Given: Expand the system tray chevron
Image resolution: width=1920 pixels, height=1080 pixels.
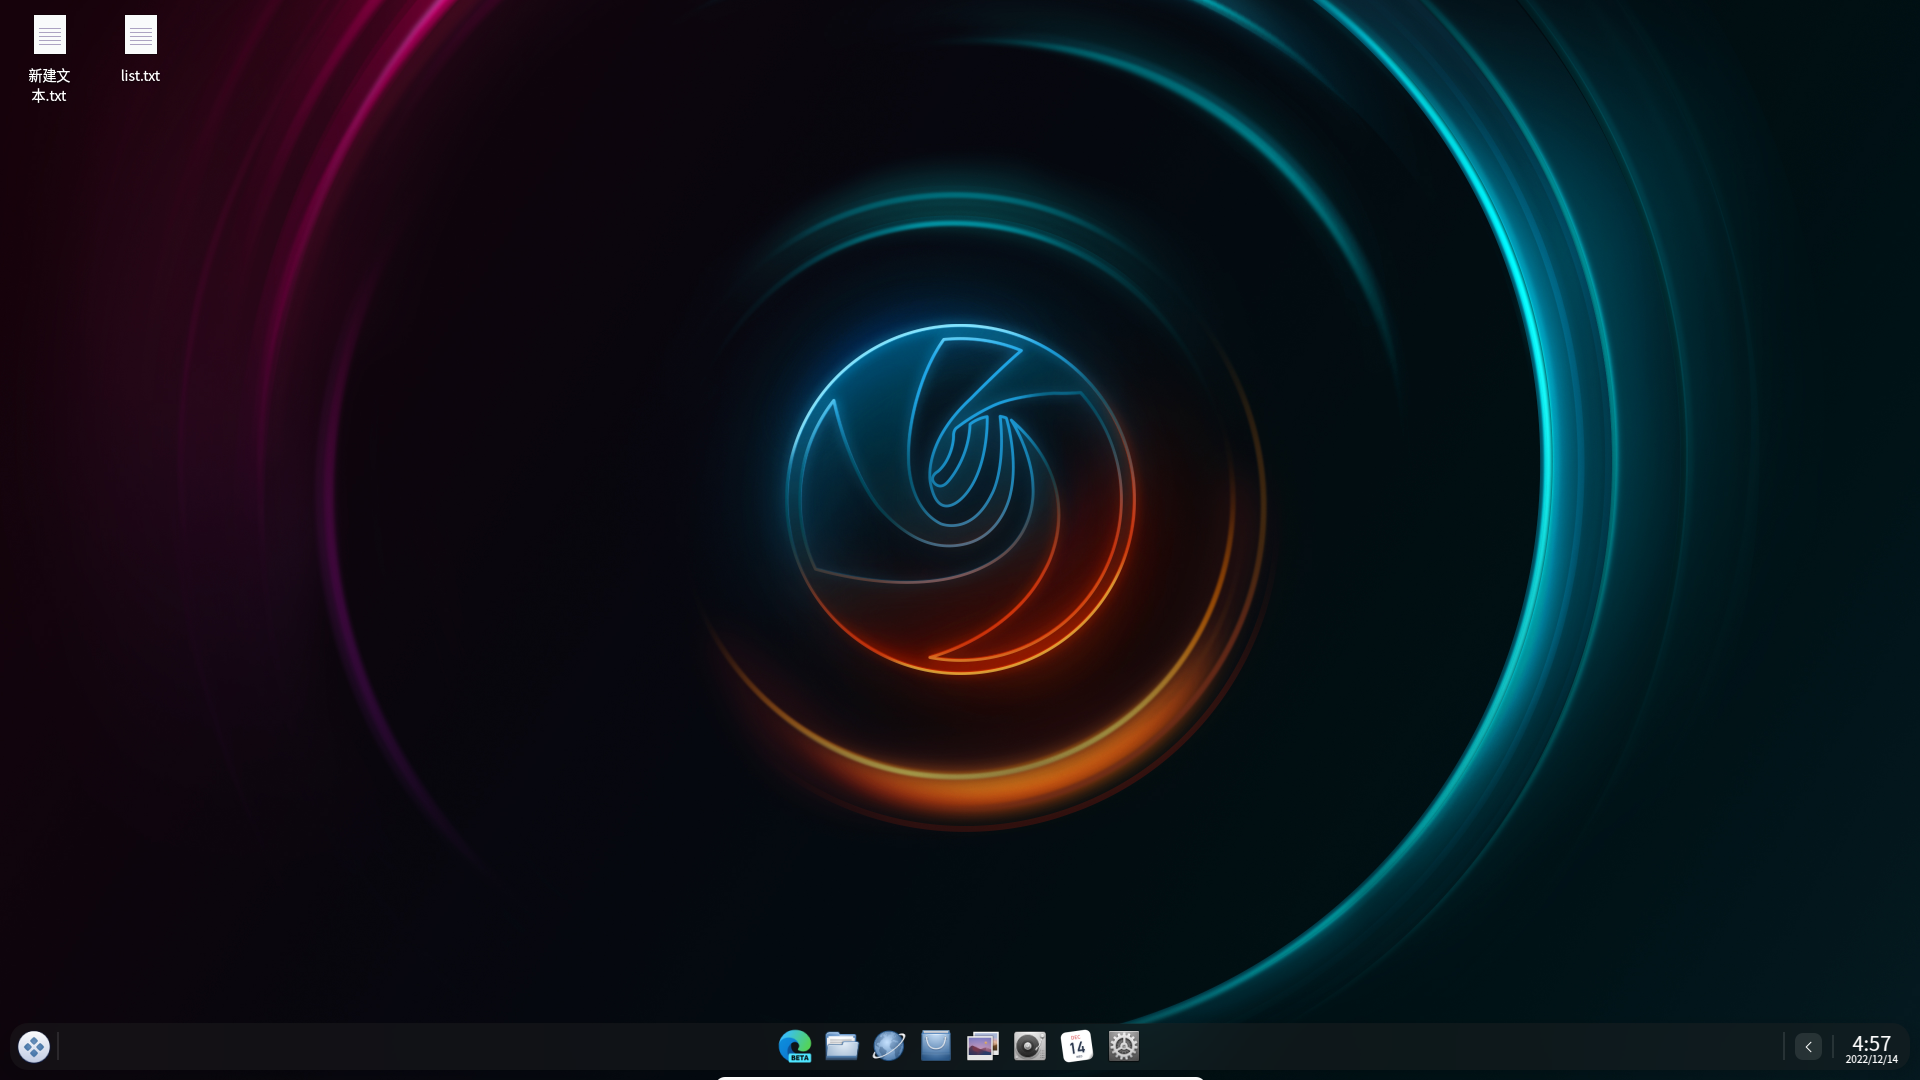Looking at the screenshot, I should (x=1808, y=1046).
